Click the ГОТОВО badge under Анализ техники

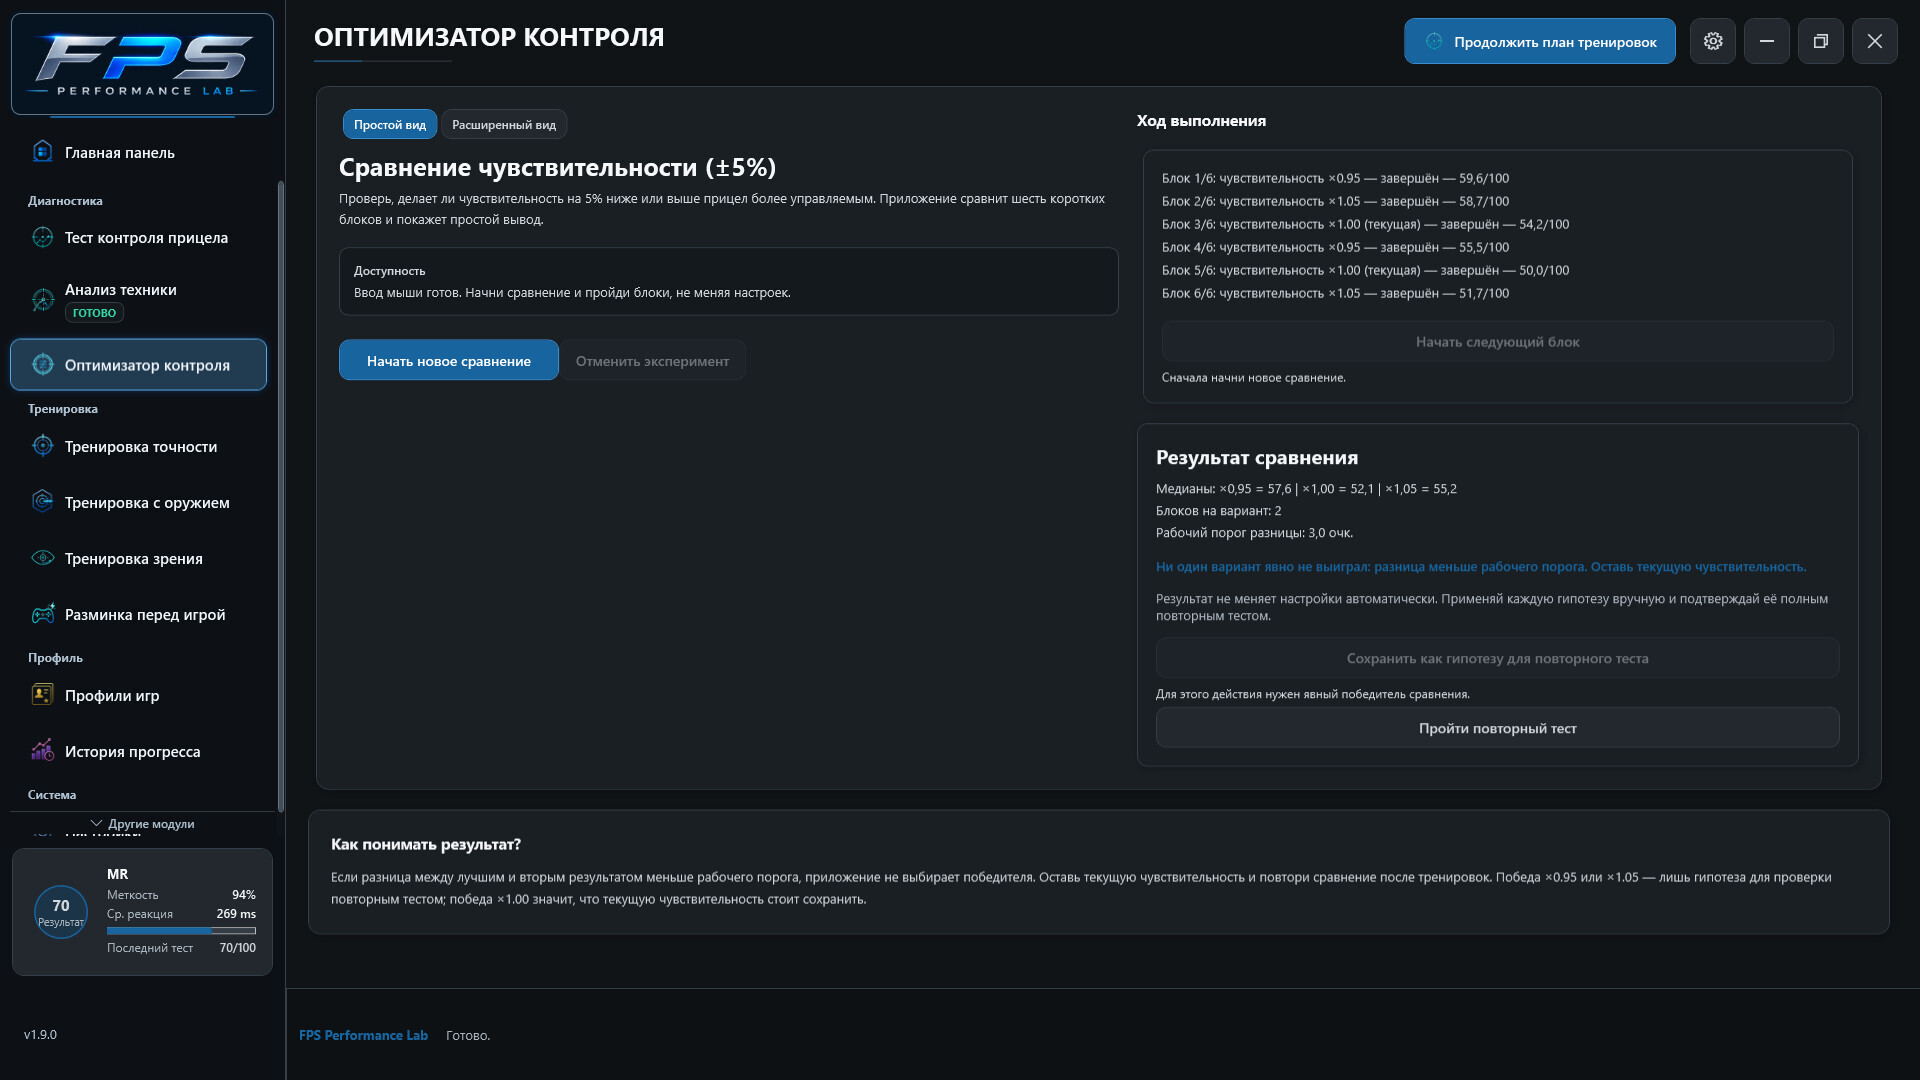pos(94,312)
